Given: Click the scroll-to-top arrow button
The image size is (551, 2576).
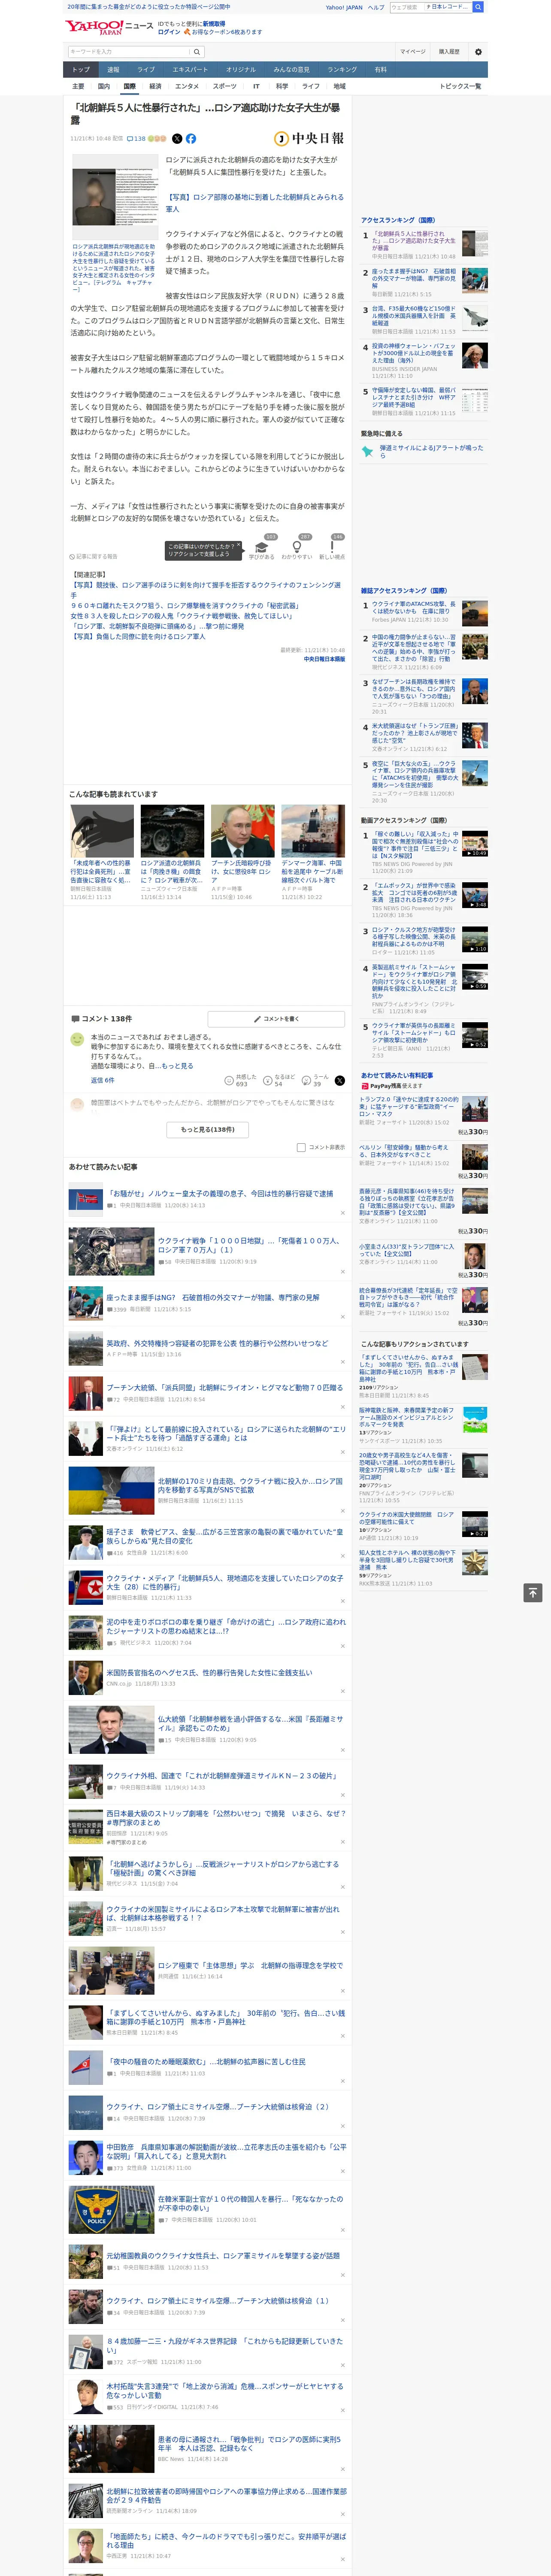Looking at the screenshot, I should pos(533,1592).
